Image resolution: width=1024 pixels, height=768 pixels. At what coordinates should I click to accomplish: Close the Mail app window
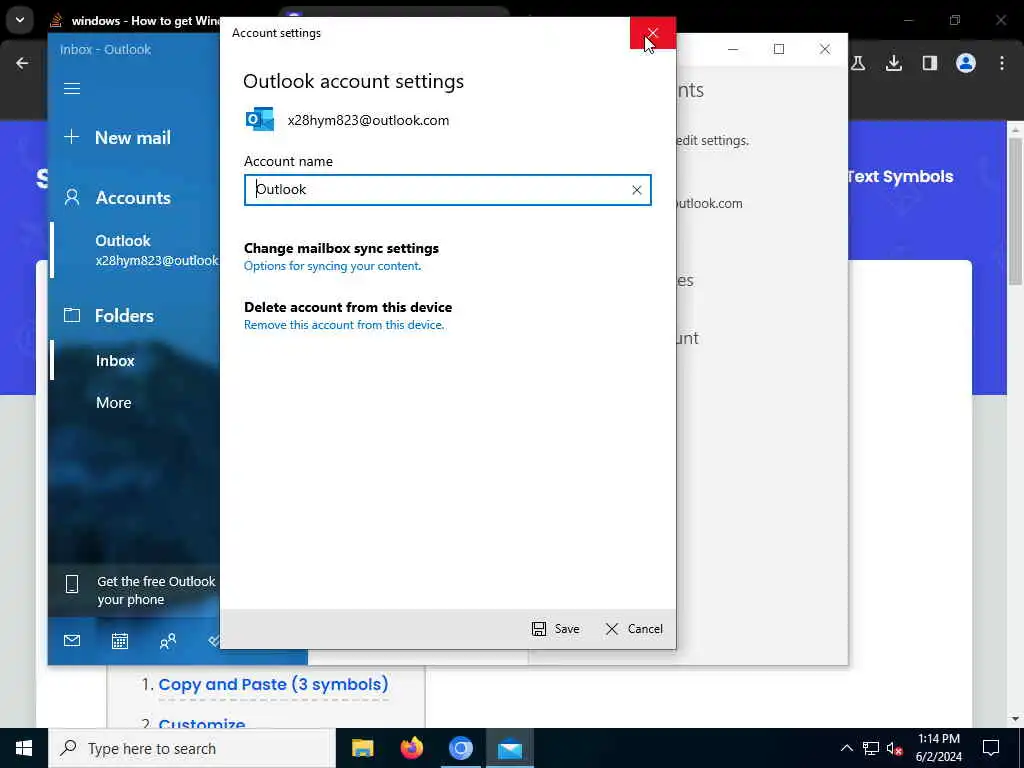[825, 49]
